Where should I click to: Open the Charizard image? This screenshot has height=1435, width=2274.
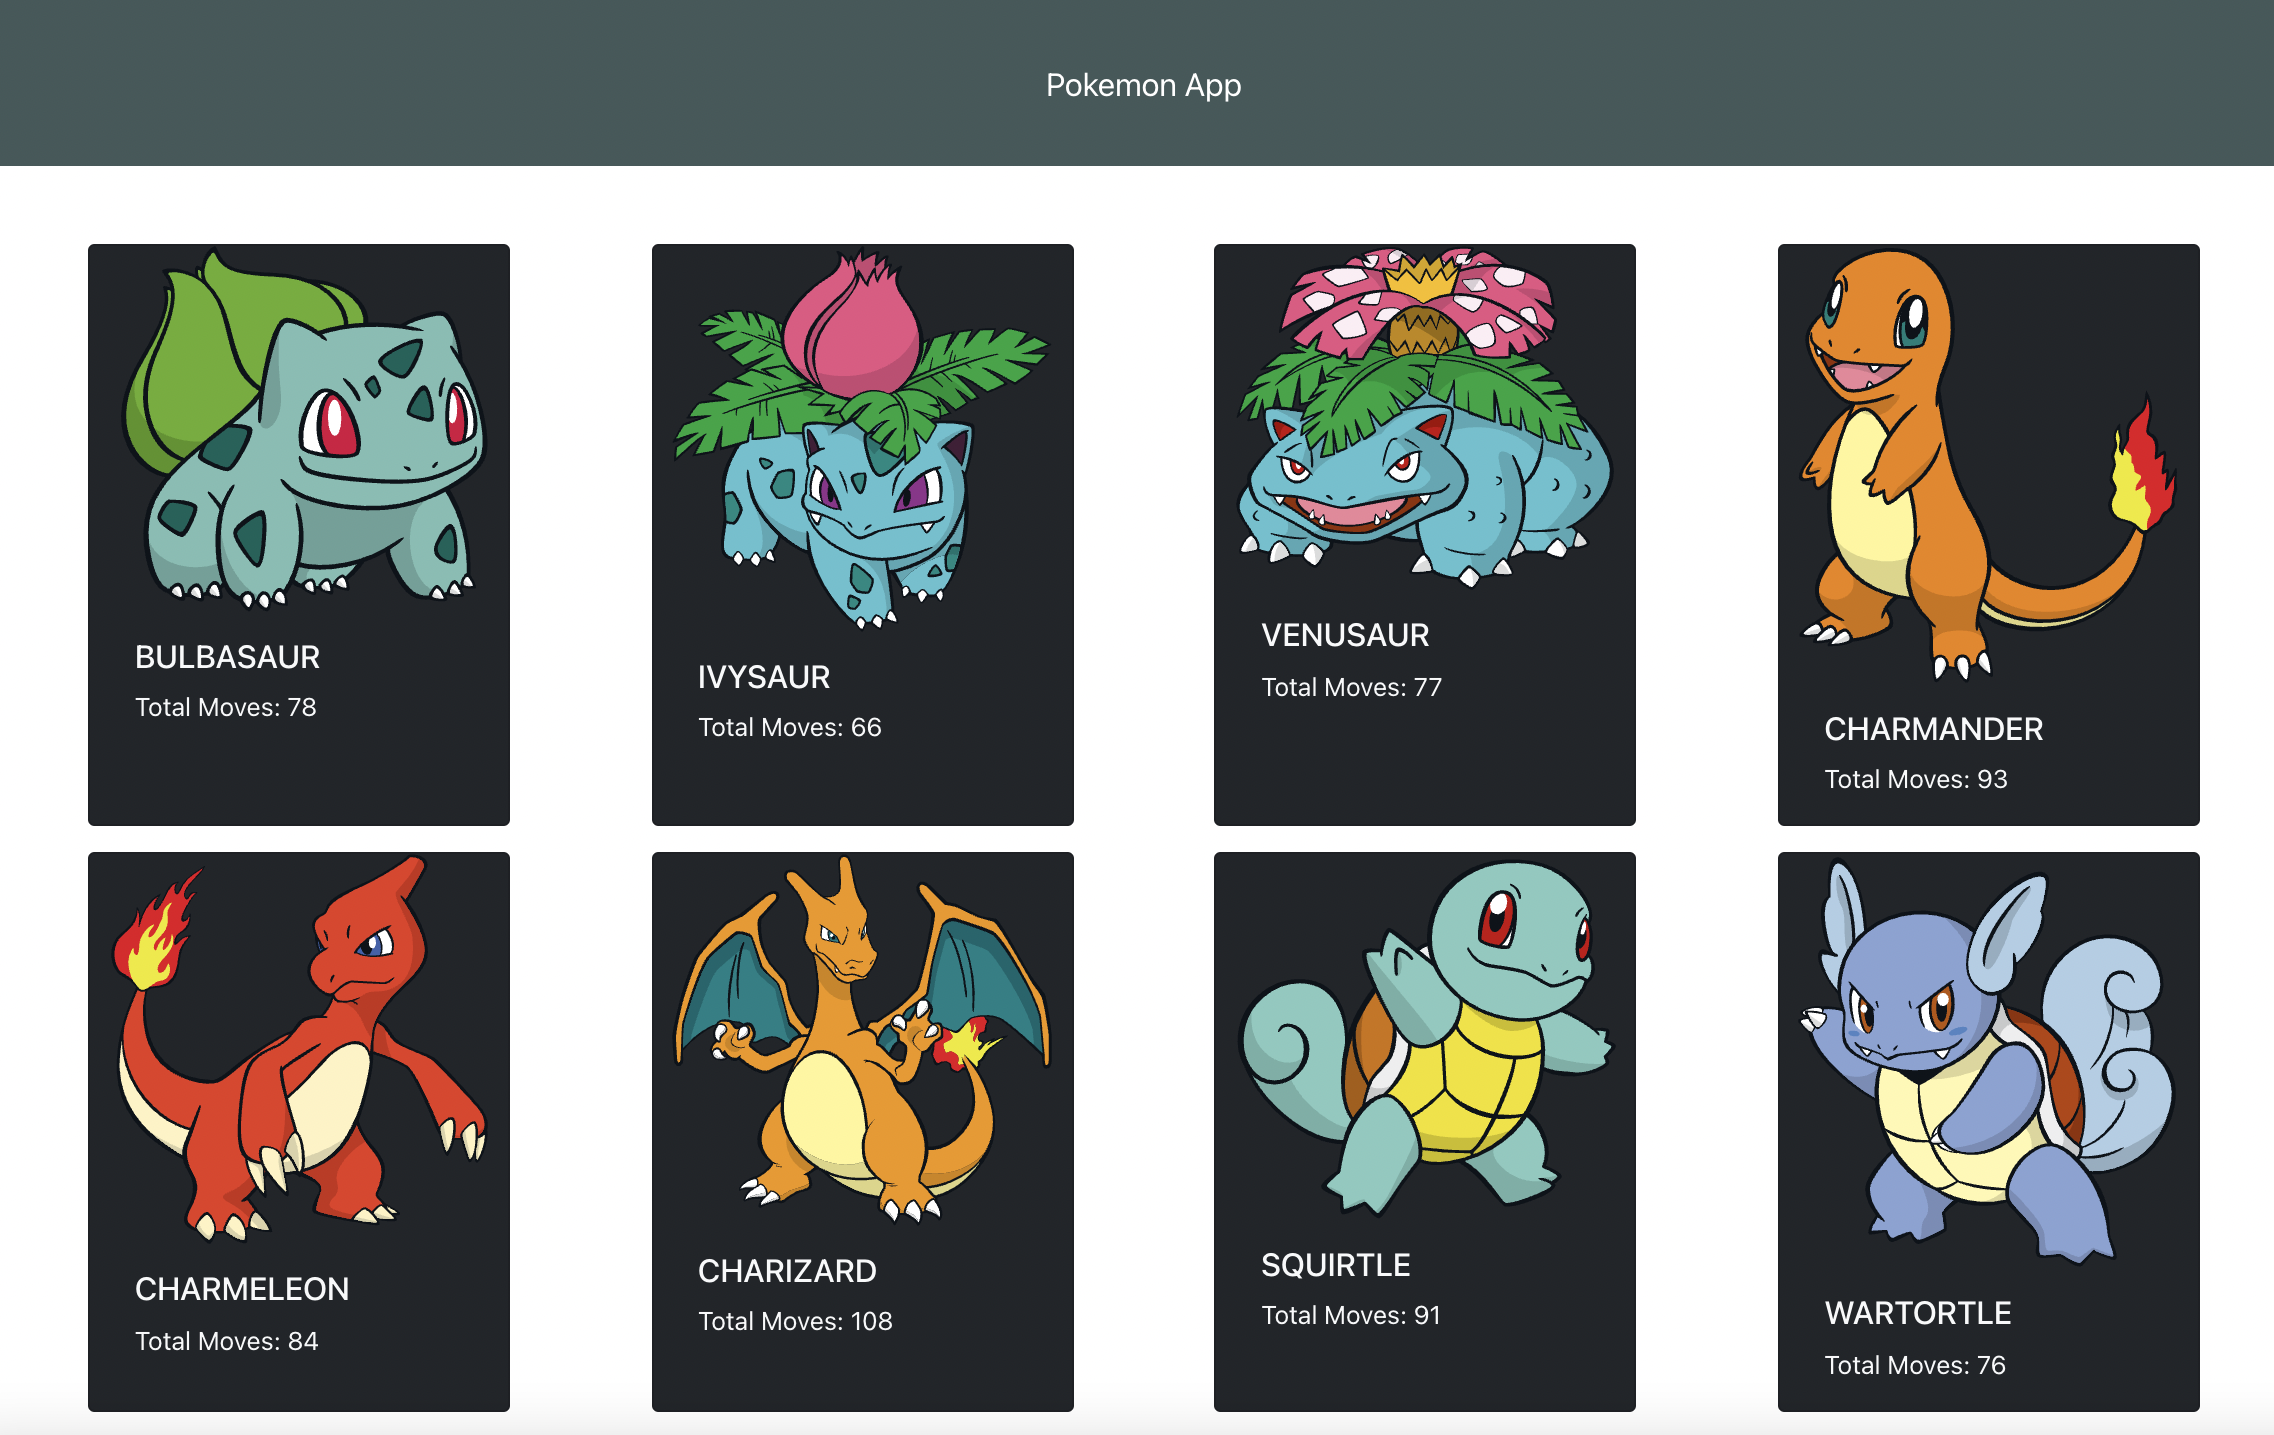[862, 1038]
